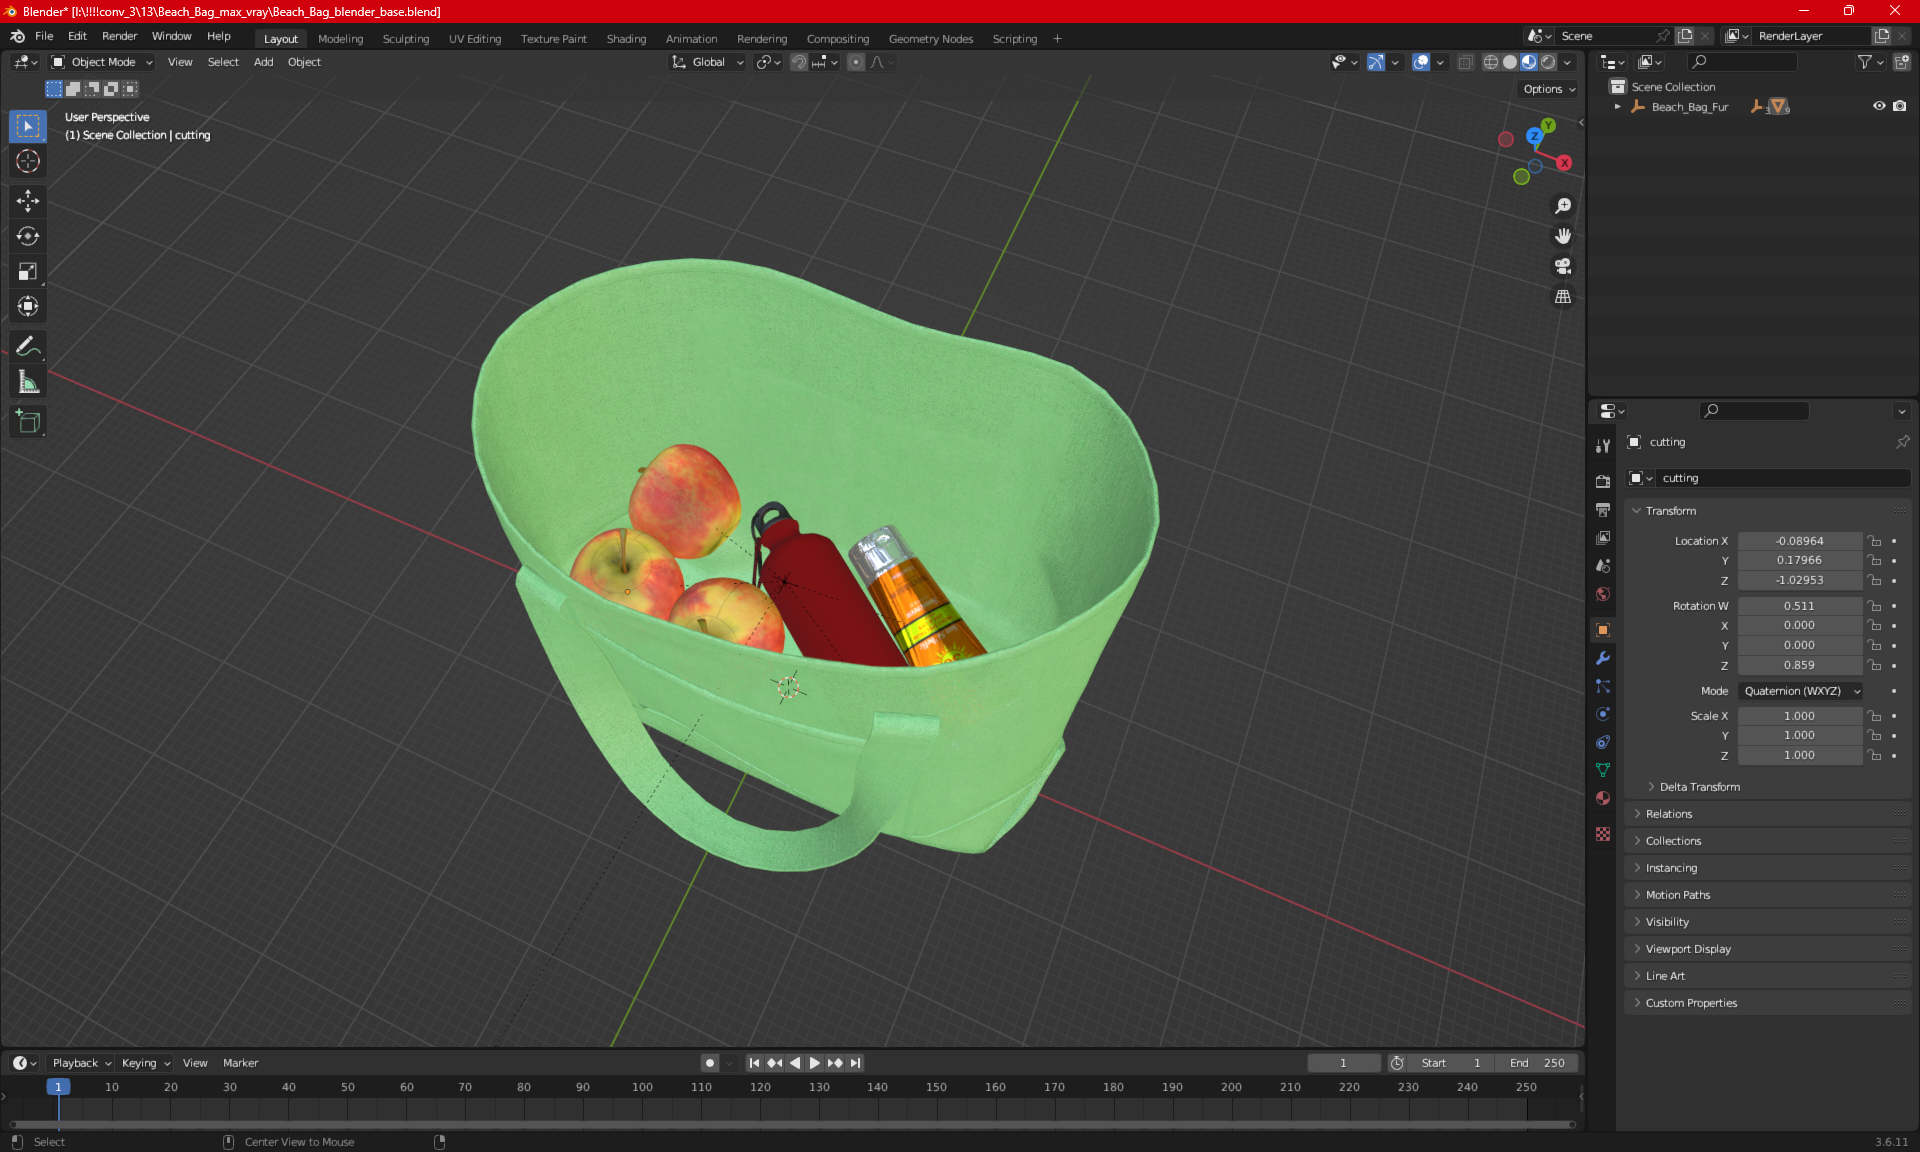Activate the 3D Cursor tool

pyautogui.click(x=28, y=161)
